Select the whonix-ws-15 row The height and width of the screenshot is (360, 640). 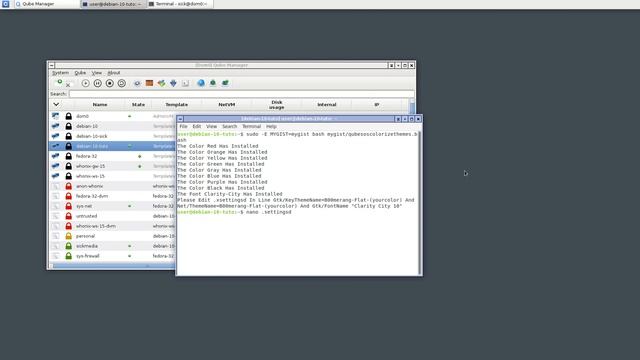pos(113,176)
